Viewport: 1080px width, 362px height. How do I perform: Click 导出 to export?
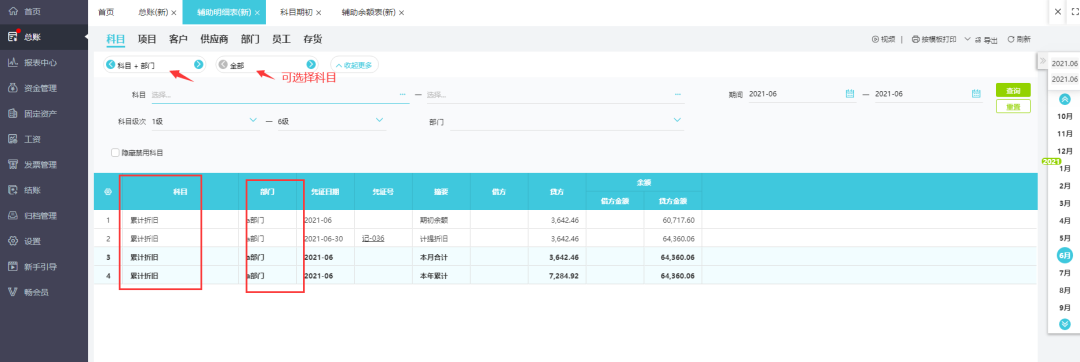pyautogui.click(x=986, y=40)
